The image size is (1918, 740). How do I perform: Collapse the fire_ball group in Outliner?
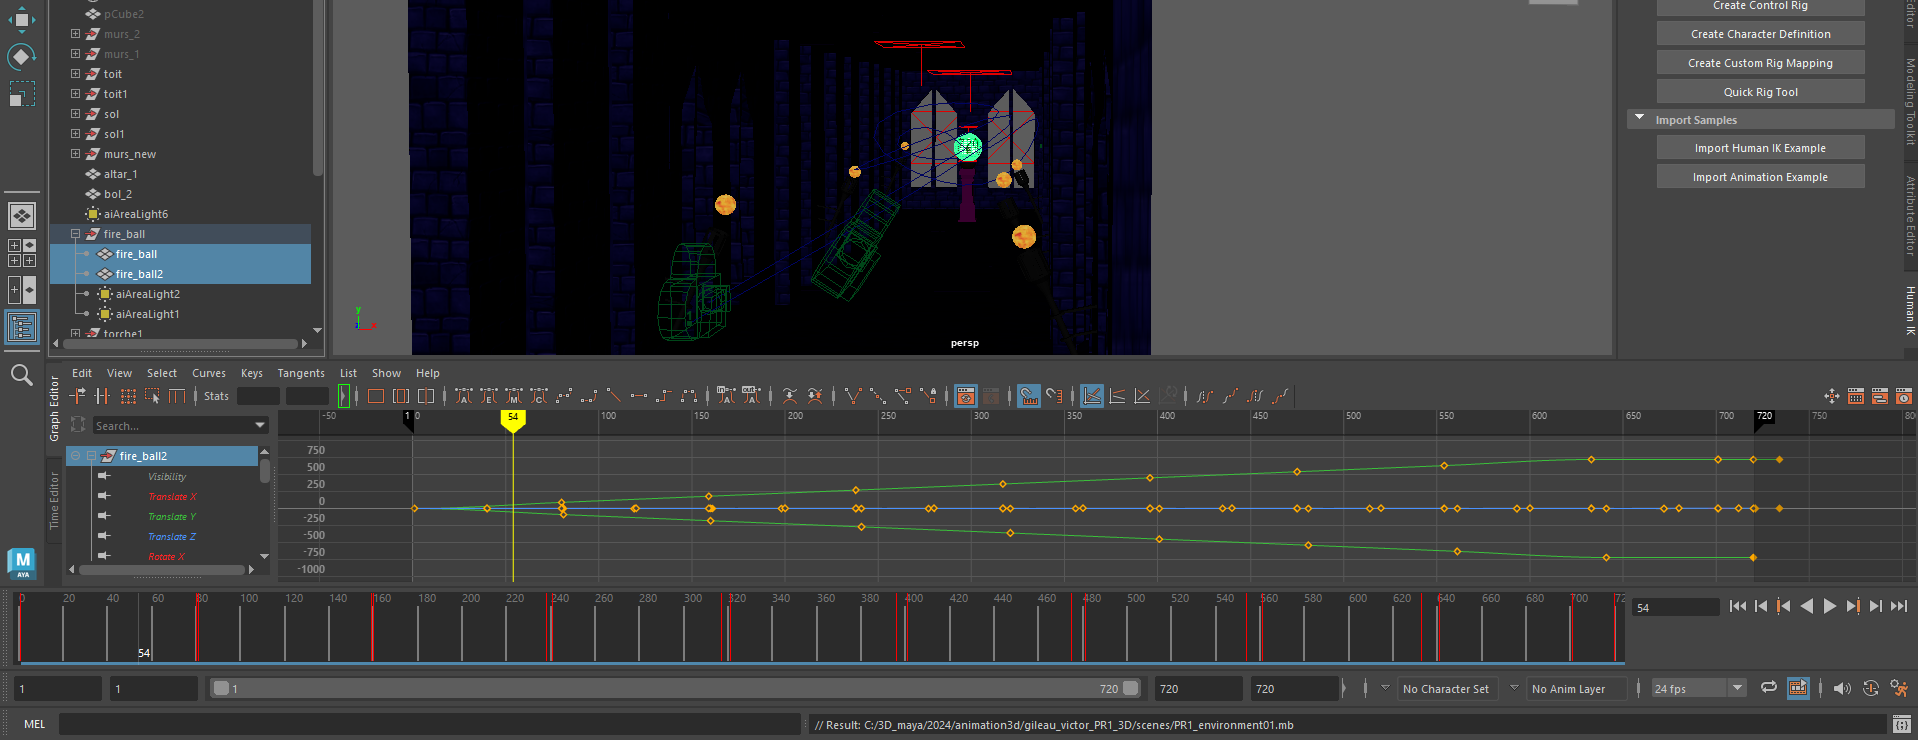[x=75, y=234]
